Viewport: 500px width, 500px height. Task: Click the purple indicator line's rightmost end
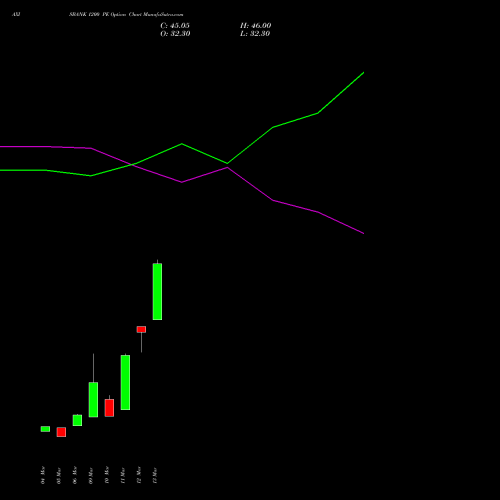pyautogui.click(x=363, y=233)
